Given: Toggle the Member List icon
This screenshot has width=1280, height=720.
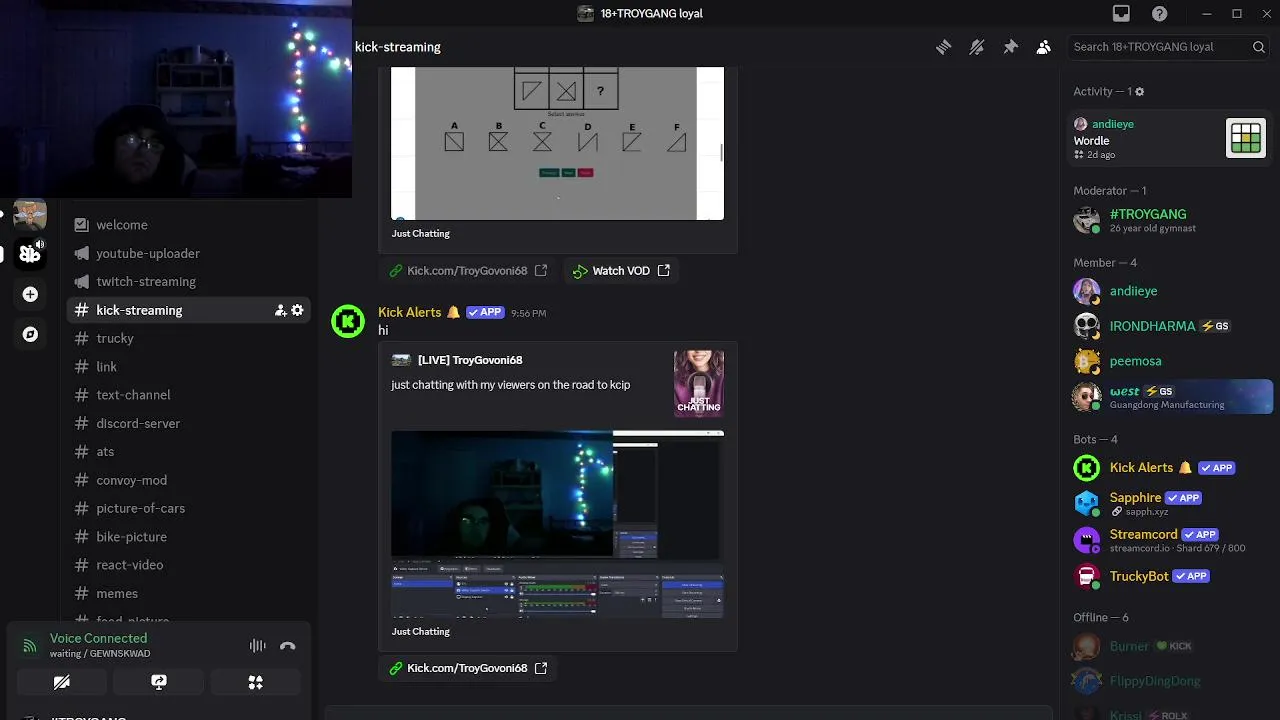Looking at the screenshot, I should tap(1043, 47).
